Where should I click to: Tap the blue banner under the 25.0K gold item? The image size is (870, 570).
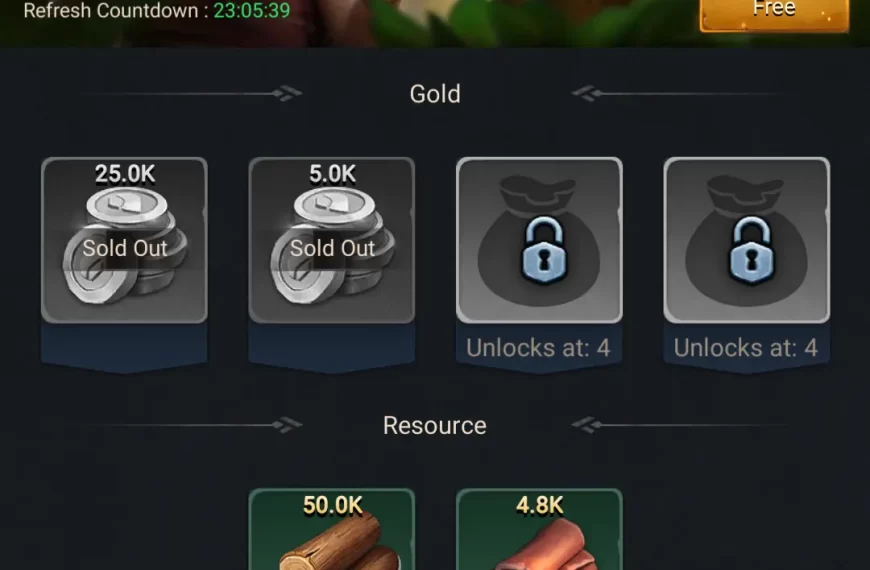(x=124, y=348)
